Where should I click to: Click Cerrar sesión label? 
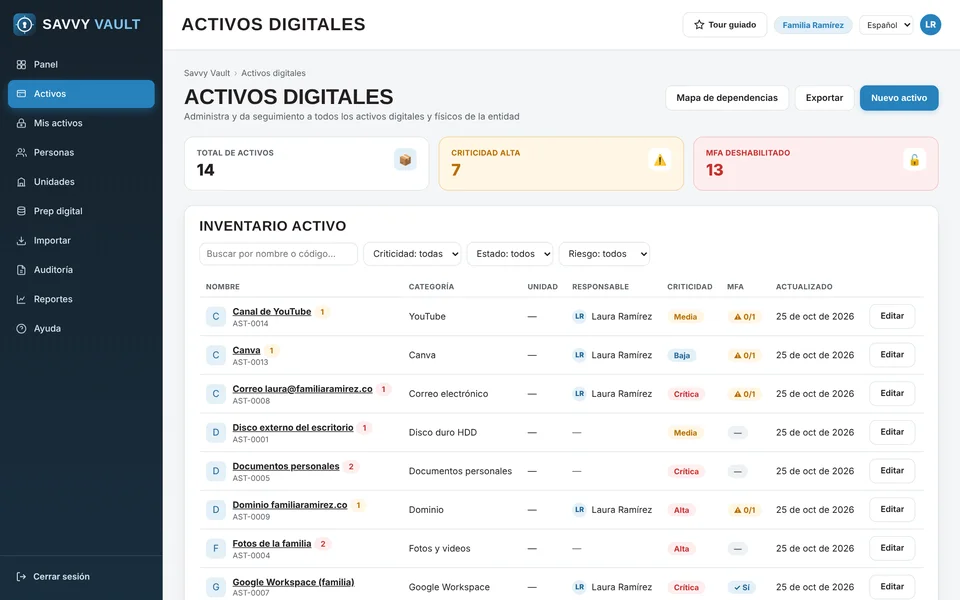pos(61,577)
